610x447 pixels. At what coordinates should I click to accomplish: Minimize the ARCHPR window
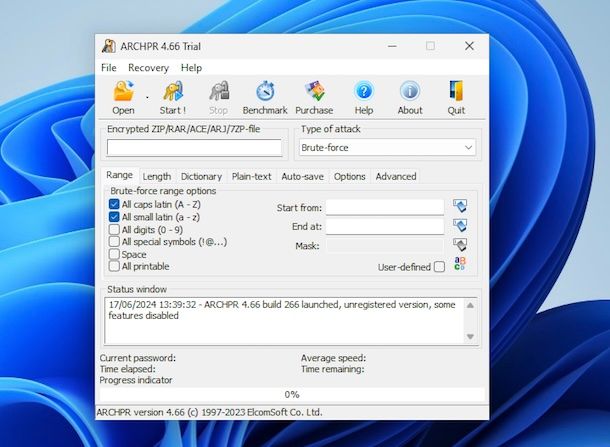point(392,46)
